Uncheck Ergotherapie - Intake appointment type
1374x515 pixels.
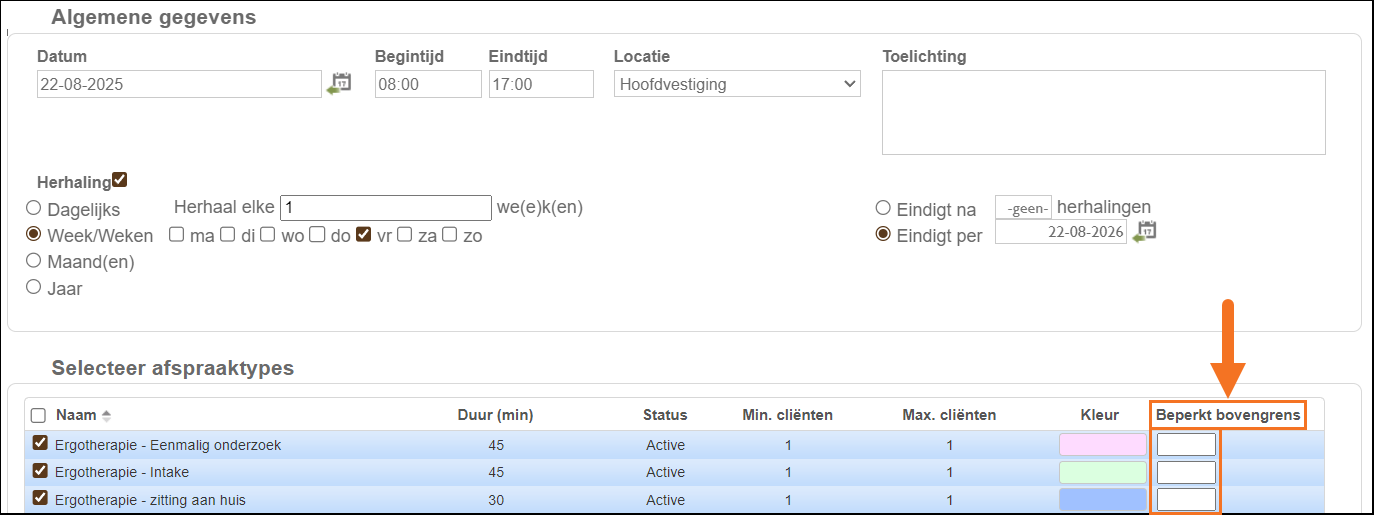point(41,471)
